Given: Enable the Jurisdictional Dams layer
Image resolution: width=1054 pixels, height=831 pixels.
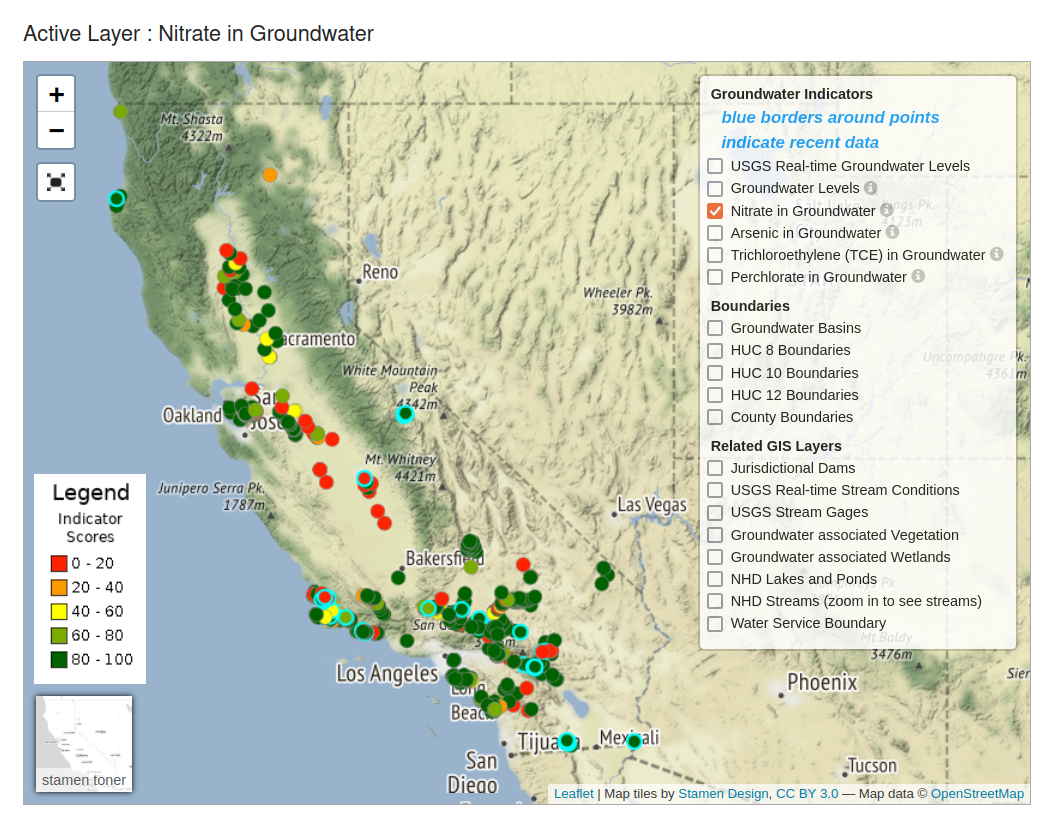Looking at the screenshot, I should click(715, 468).
